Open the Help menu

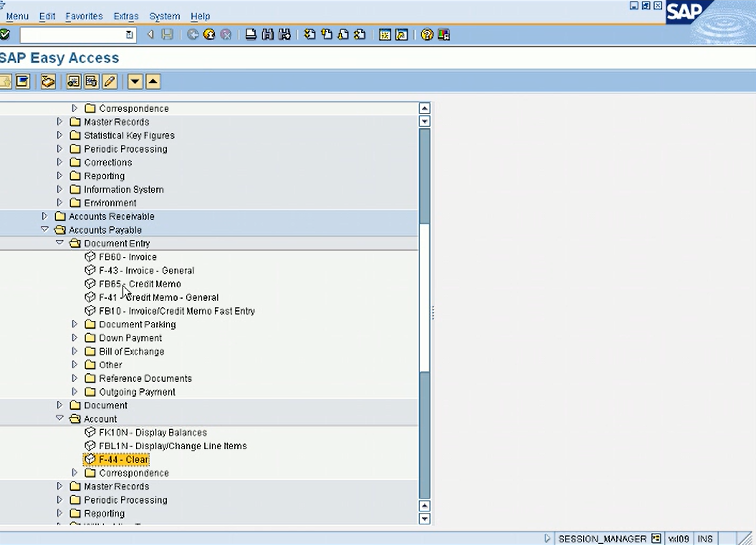coord(200,16)
